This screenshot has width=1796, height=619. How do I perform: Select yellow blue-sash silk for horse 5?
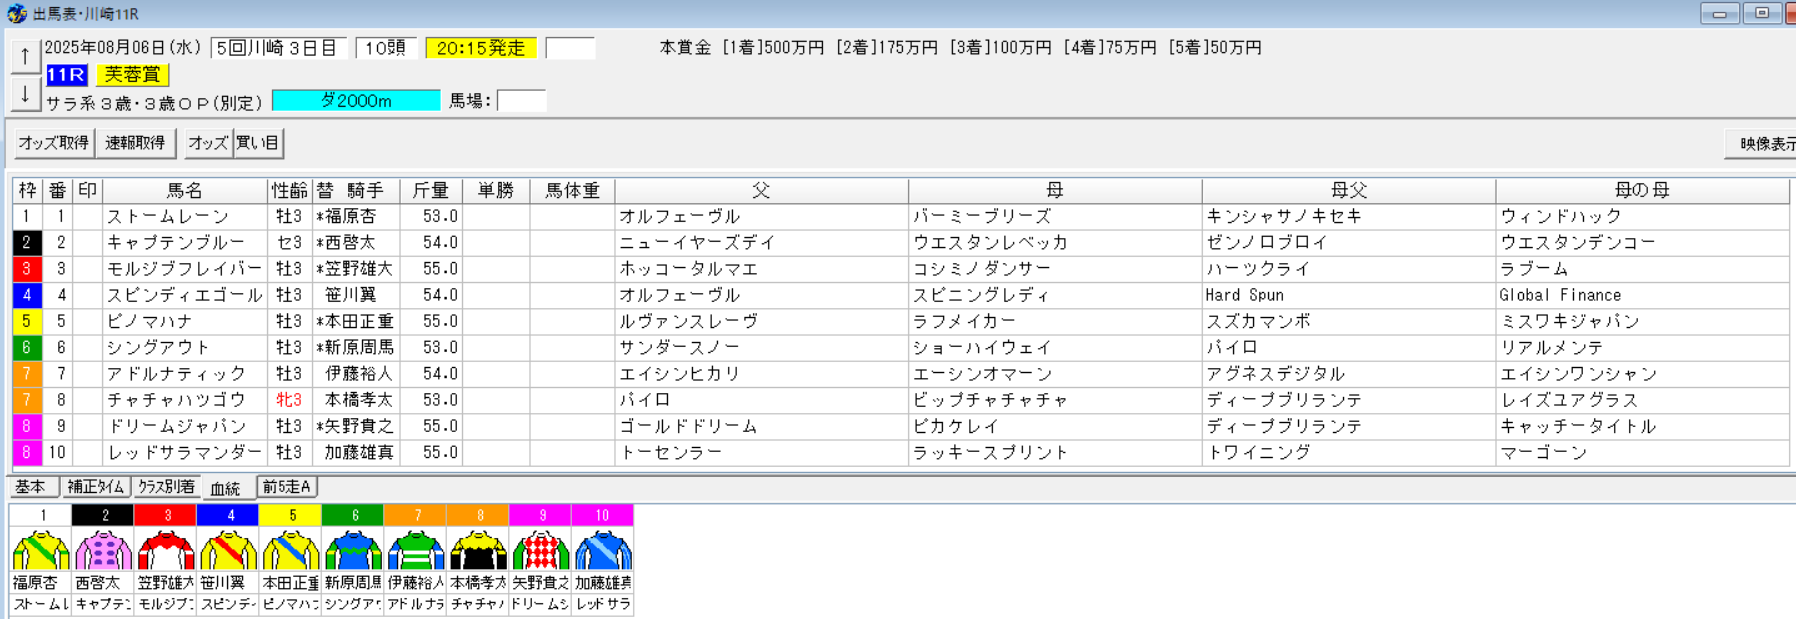point(290,551)
